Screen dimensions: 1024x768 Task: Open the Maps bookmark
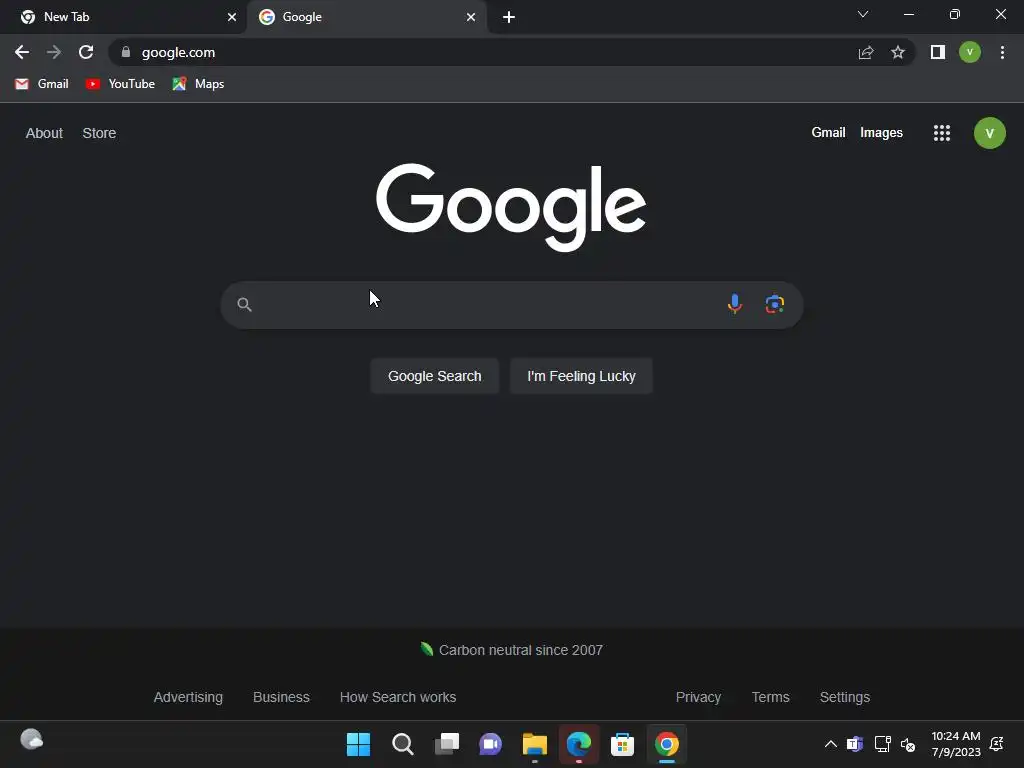(199, 84)
